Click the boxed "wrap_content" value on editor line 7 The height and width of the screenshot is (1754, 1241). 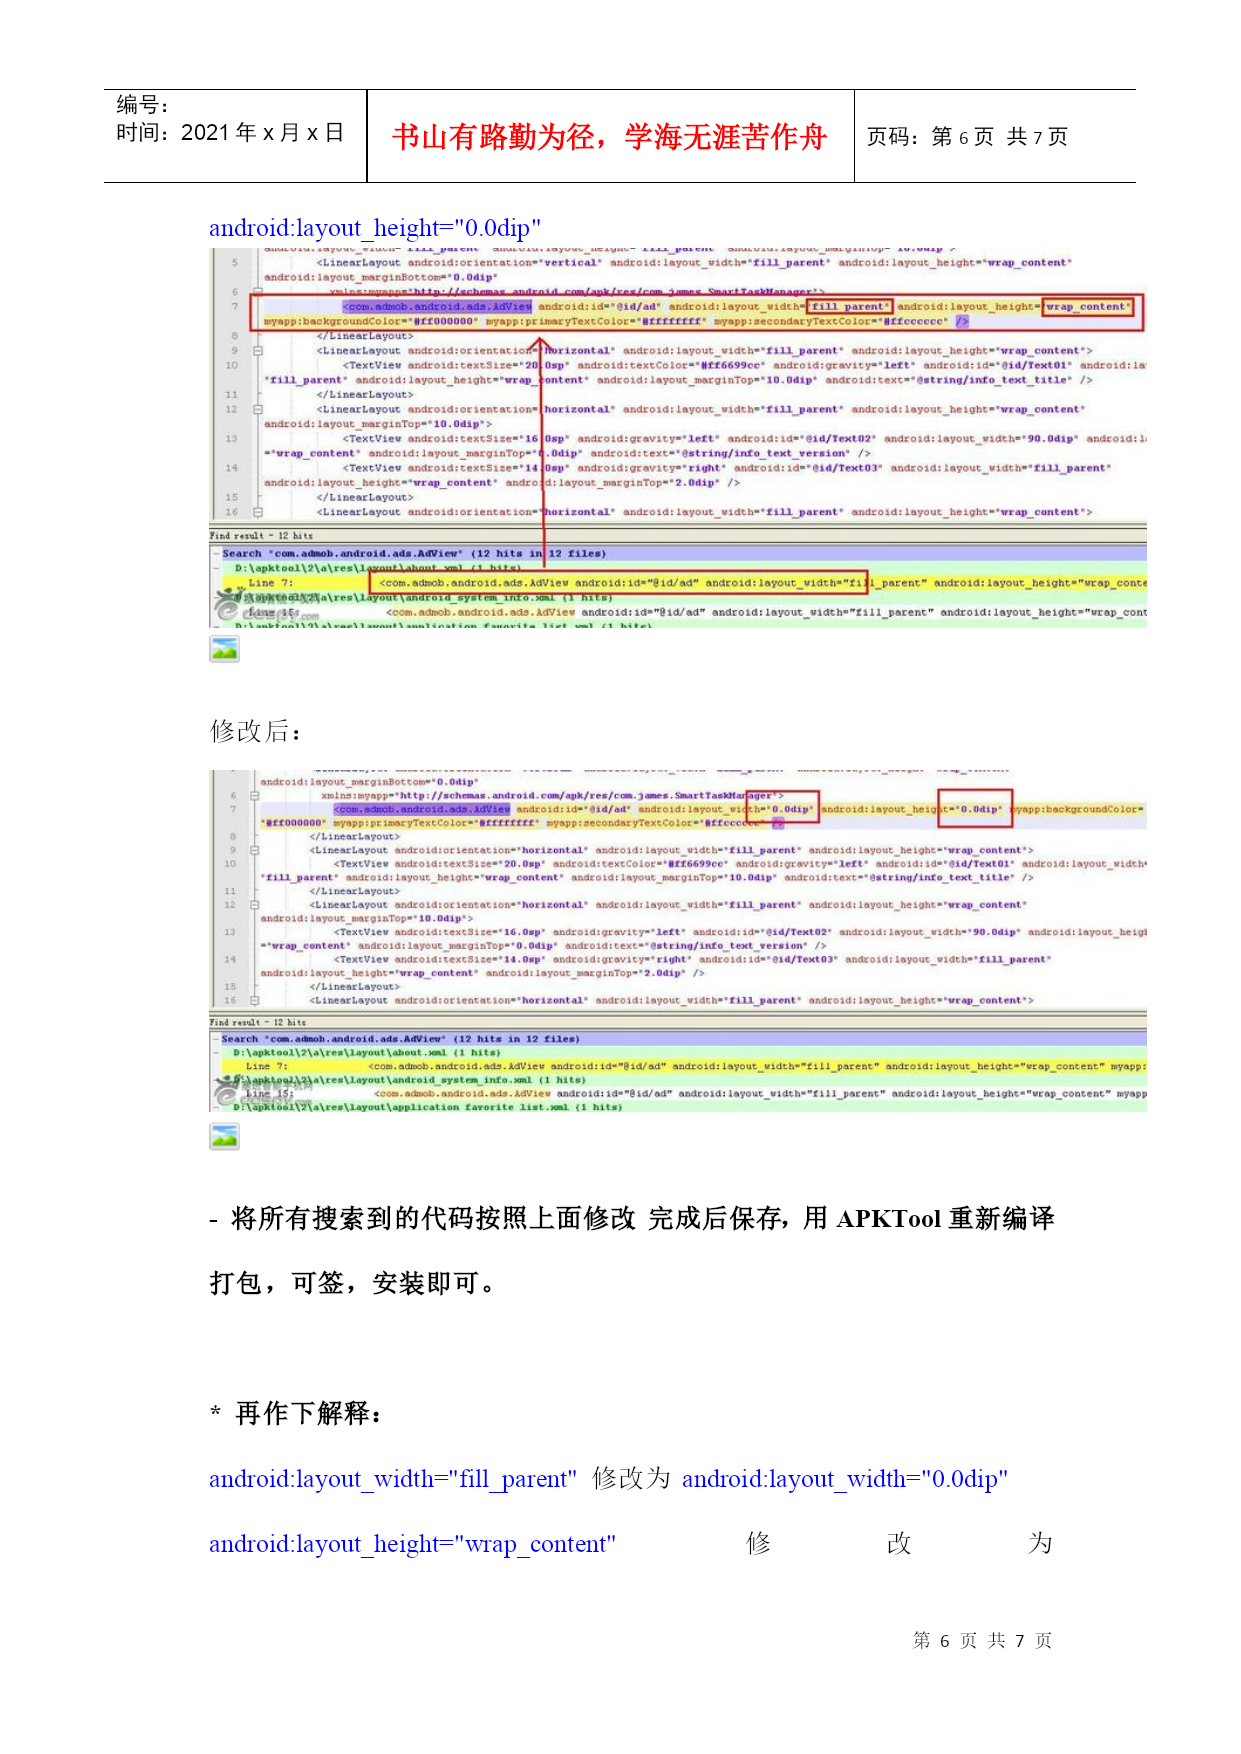click(x=1087, y=307)
